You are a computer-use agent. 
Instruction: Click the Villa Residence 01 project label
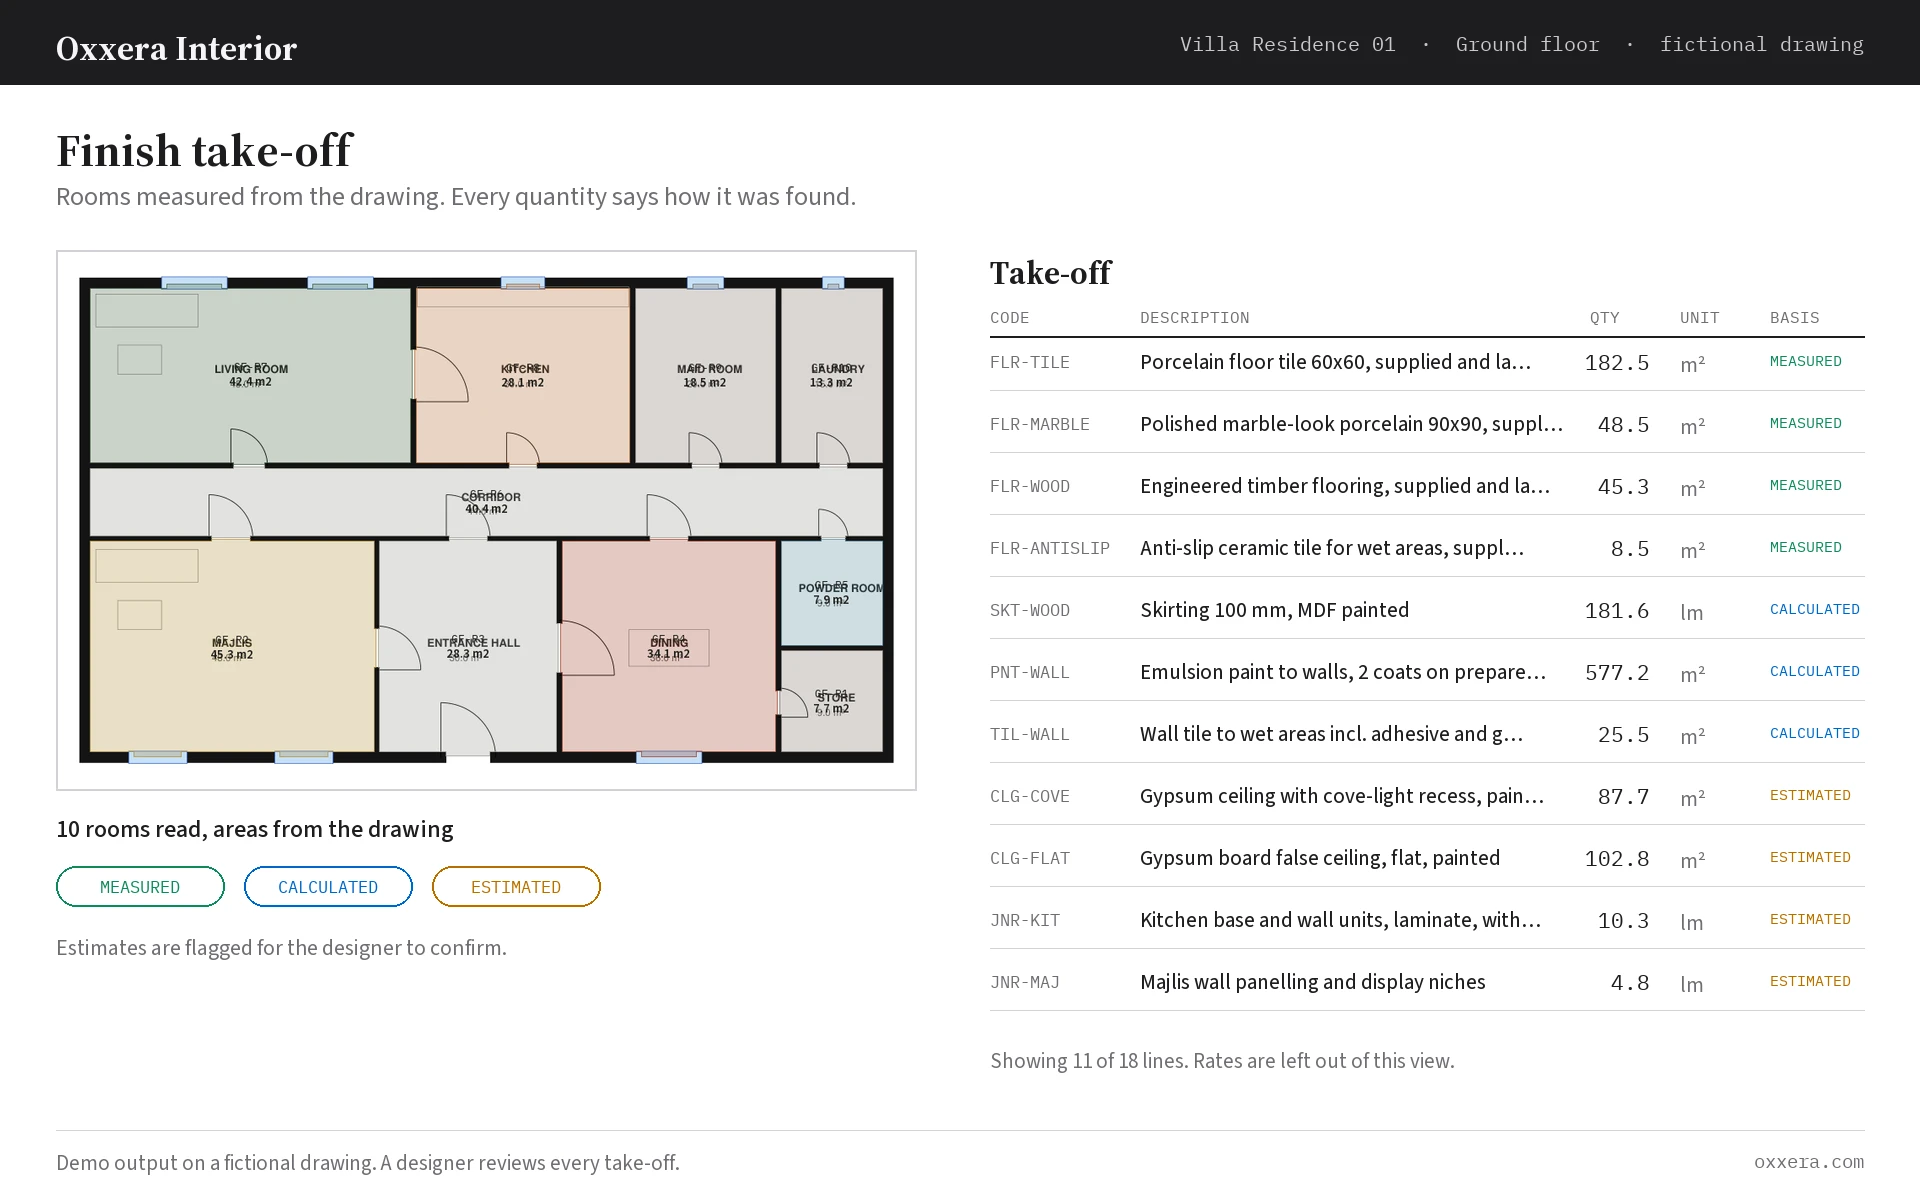point(1287,44)
